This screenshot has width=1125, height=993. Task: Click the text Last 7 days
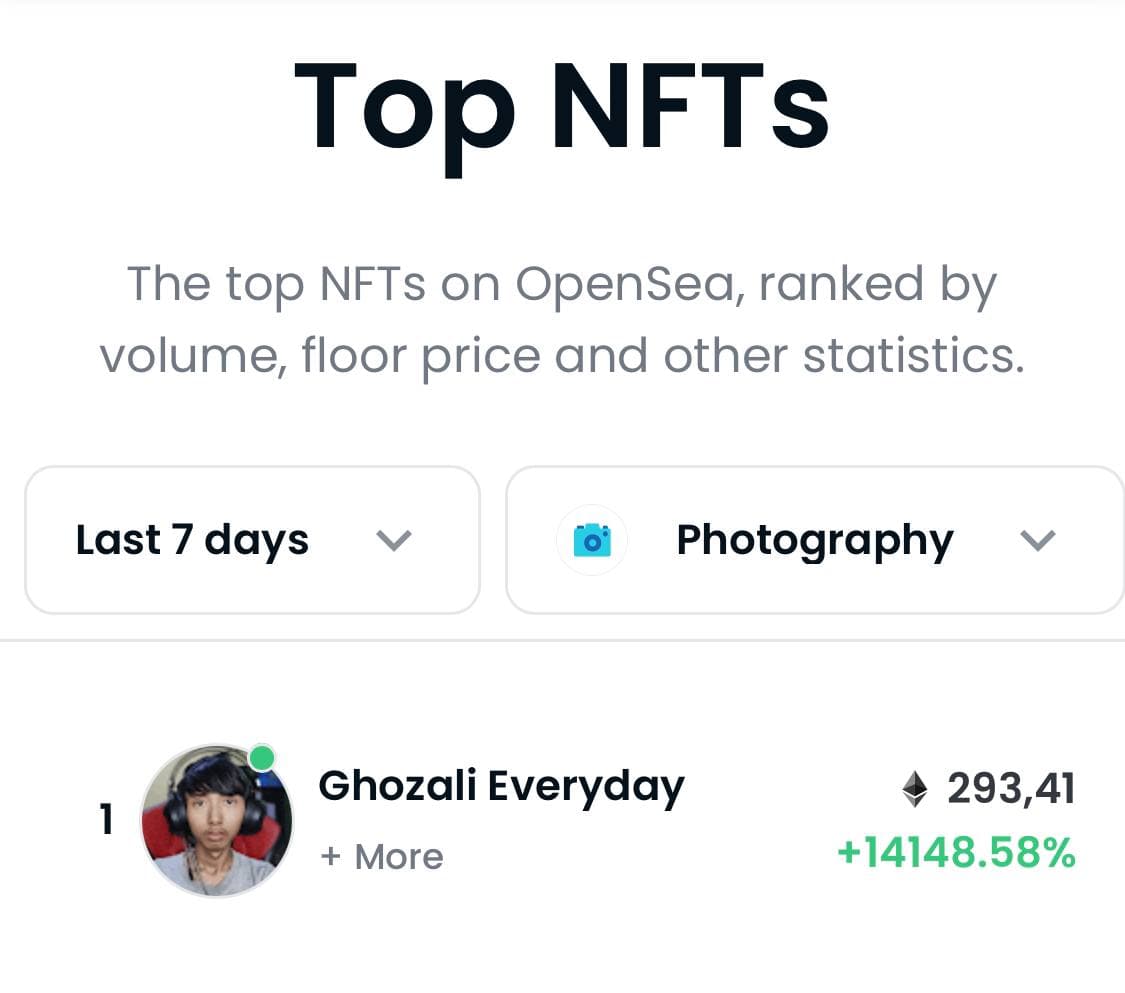coord(192,540)
